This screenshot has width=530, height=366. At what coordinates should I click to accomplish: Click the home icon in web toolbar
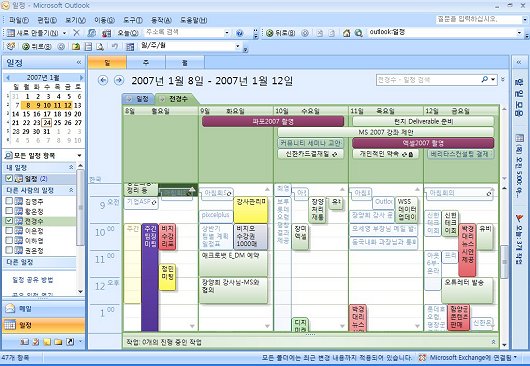[346, 33]
